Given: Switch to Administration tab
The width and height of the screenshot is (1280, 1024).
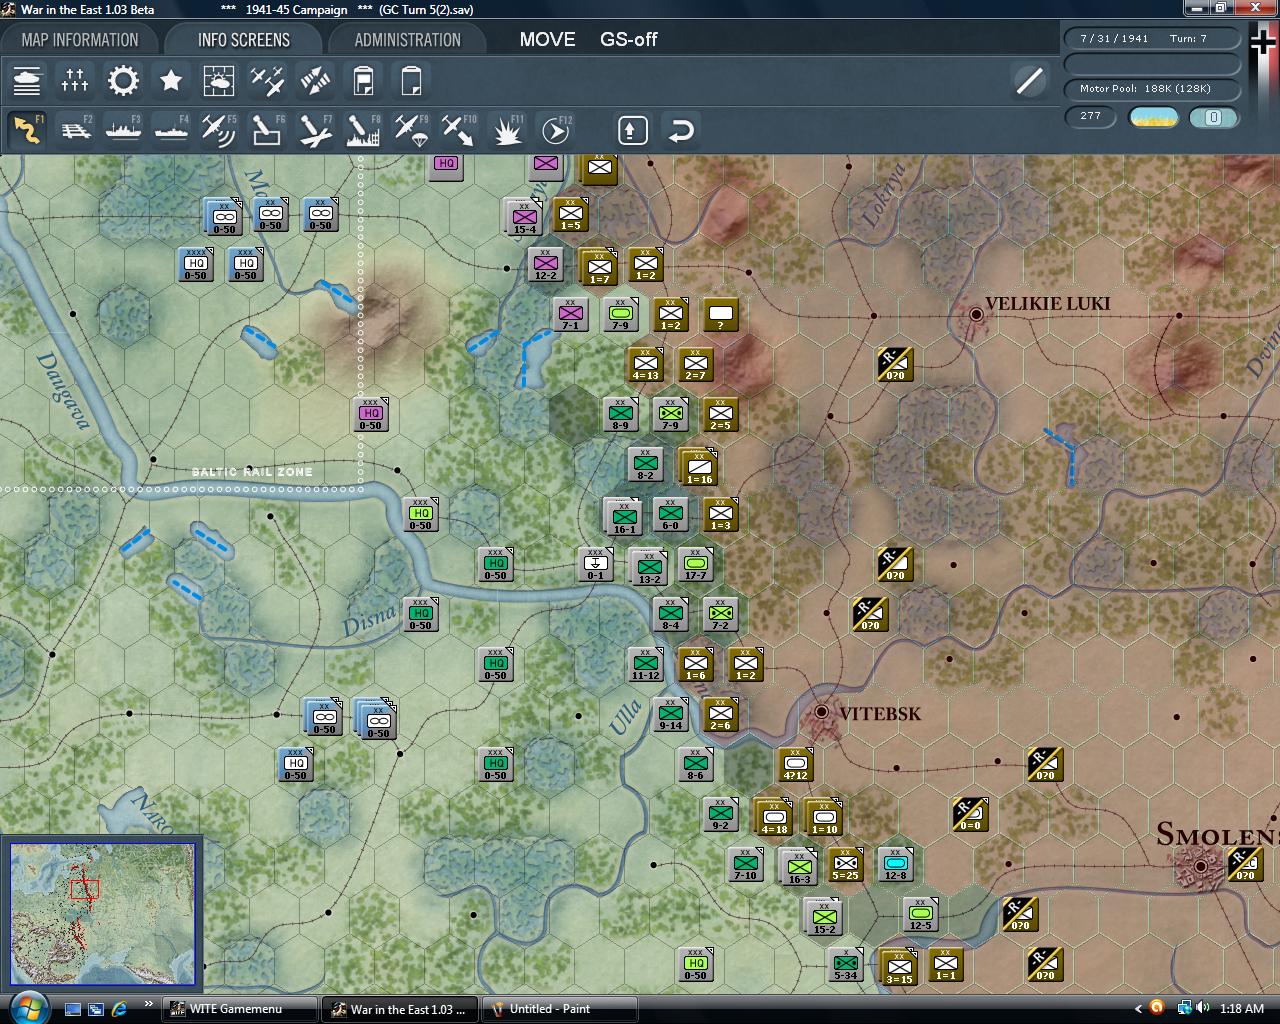Looking at the screenshot, I should pyautogui.click(x=407, y=40).
